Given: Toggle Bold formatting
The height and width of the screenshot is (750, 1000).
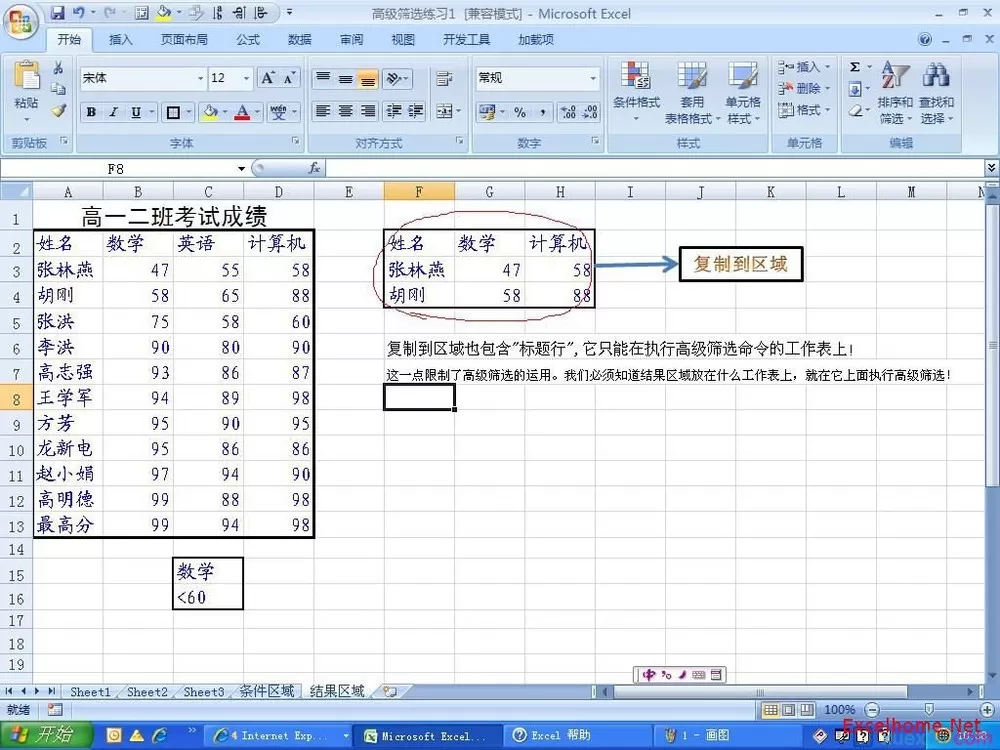Looking at the screenshot, I should click(x=91, y=112).
